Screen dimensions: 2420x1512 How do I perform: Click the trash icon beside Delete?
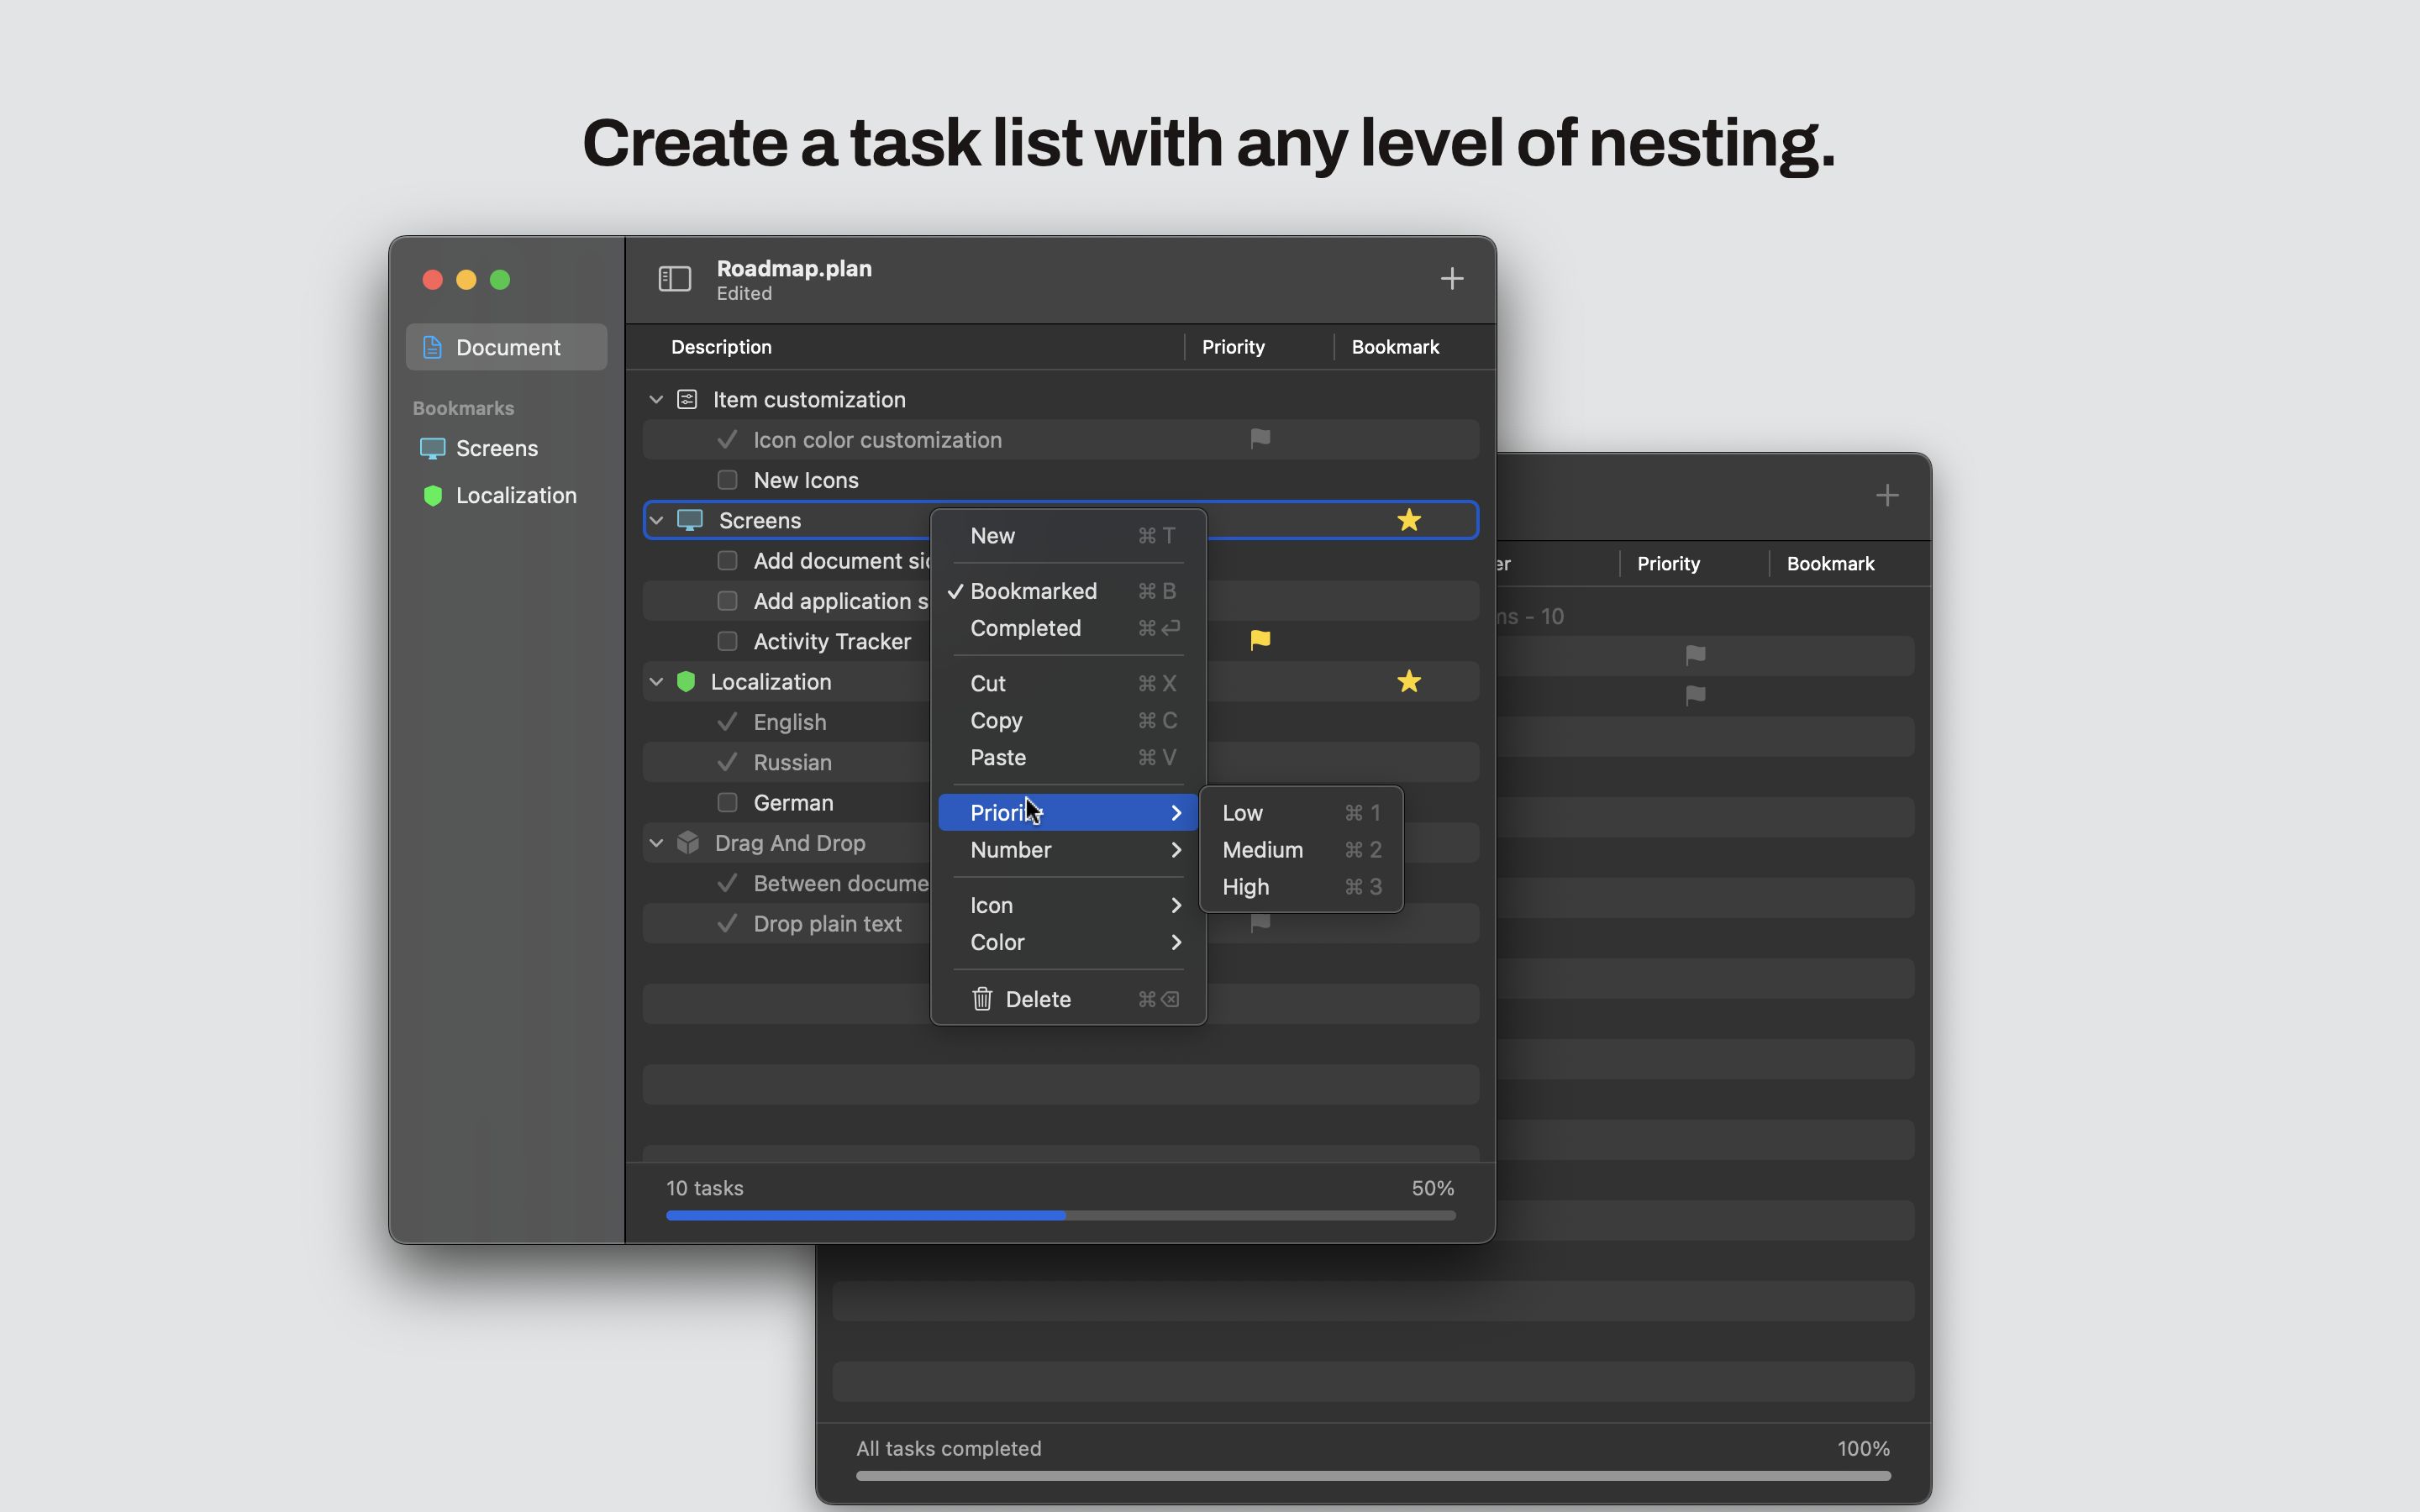(x=982, y=999)
